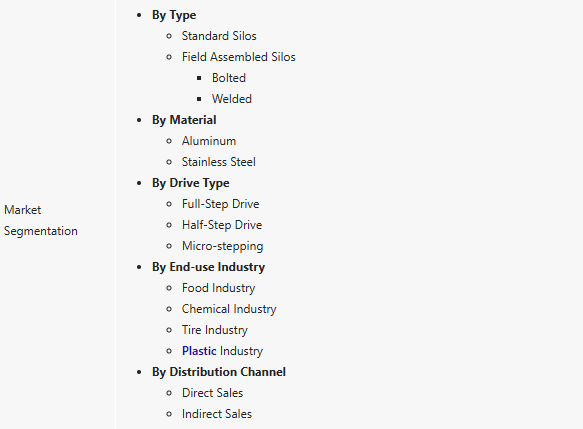Select Tire Industry list item
This screenshot has width=583, height=429.
point(215,330)
